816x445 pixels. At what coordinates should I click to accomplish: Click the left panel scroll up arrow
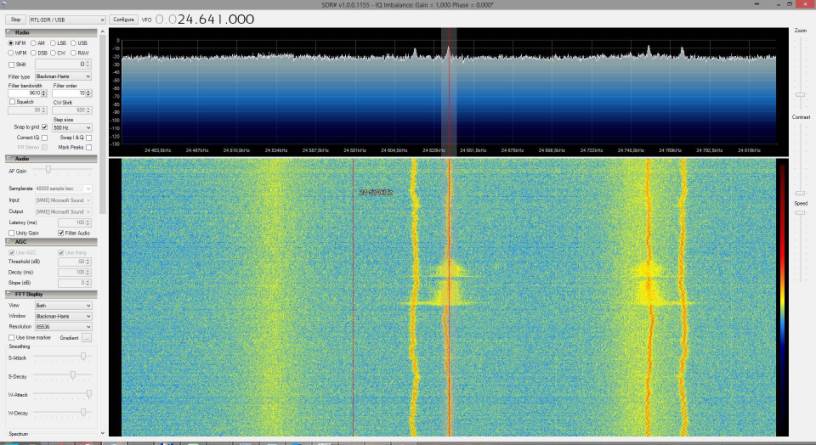click(103, 32)
